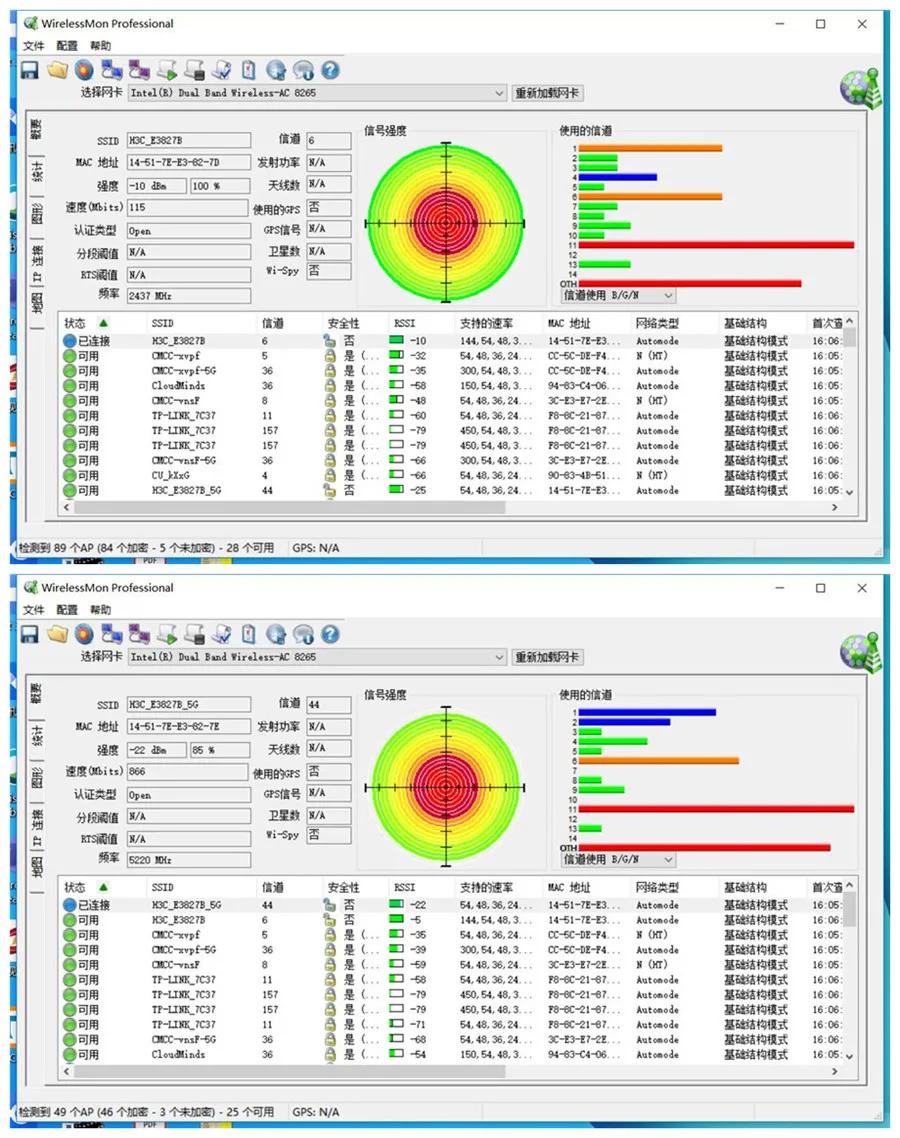Click the stop script icon in the channel 44 window

pos(194,634)
